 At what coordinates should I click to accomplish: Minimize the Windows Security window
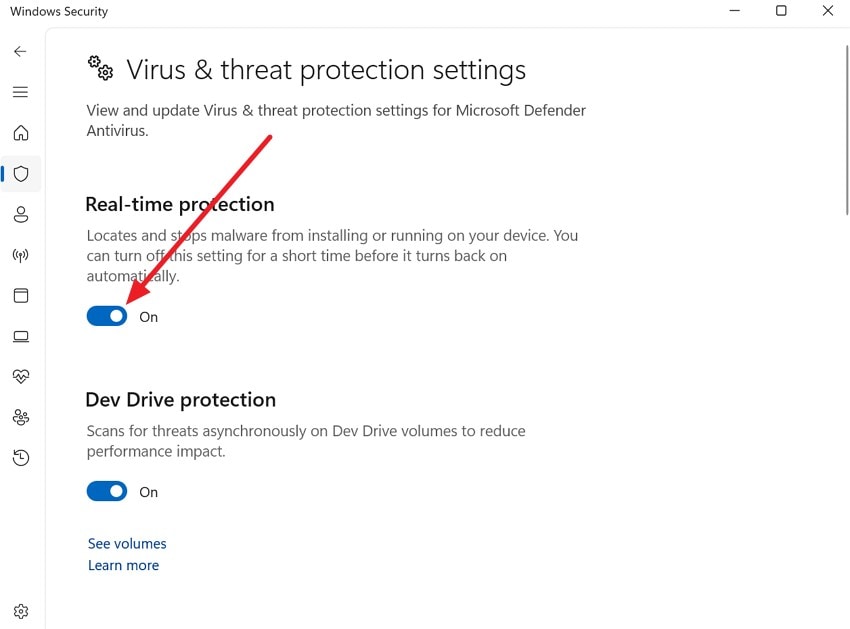(734, 11)
